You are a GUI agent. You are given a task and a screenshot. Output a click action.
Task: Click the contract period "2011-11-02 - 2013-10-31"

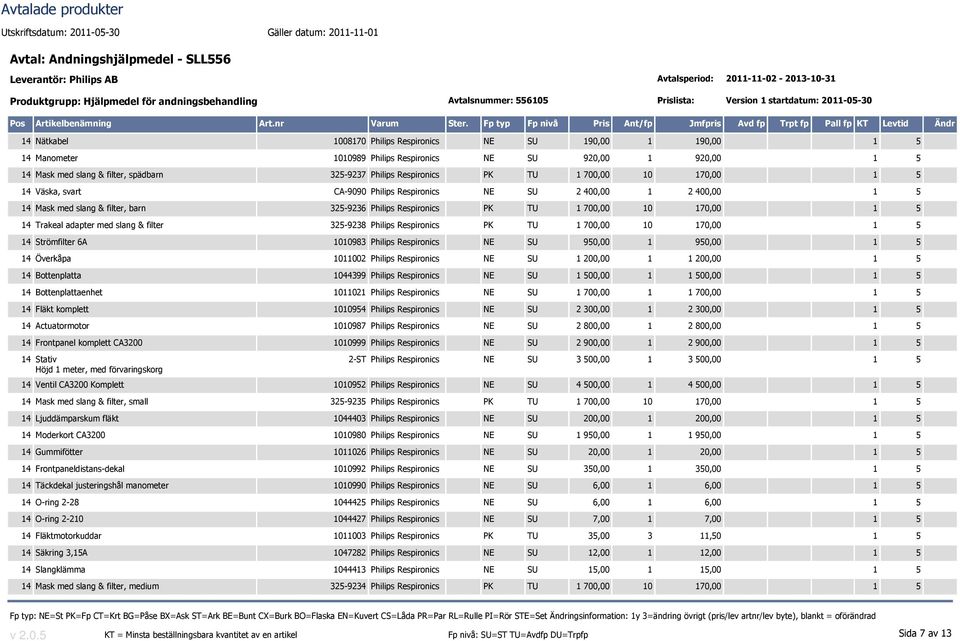781,78
